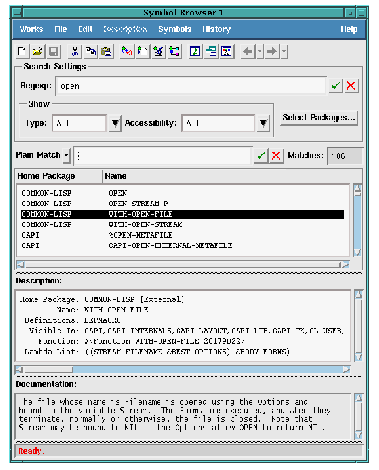Open the File menu
Viewport: 379px width, 470px height.
61,29
